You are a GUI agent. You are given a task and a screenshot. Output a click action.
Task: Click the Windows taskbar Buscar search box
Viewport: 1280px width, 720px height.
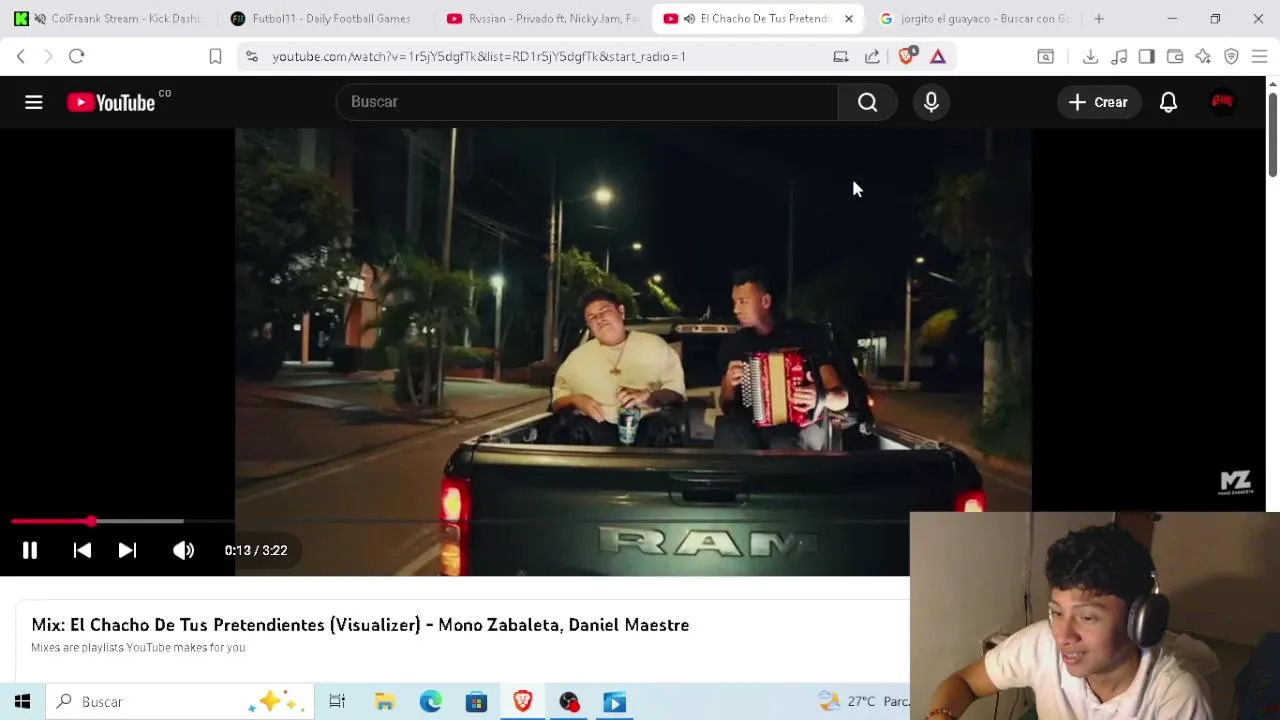180,702
